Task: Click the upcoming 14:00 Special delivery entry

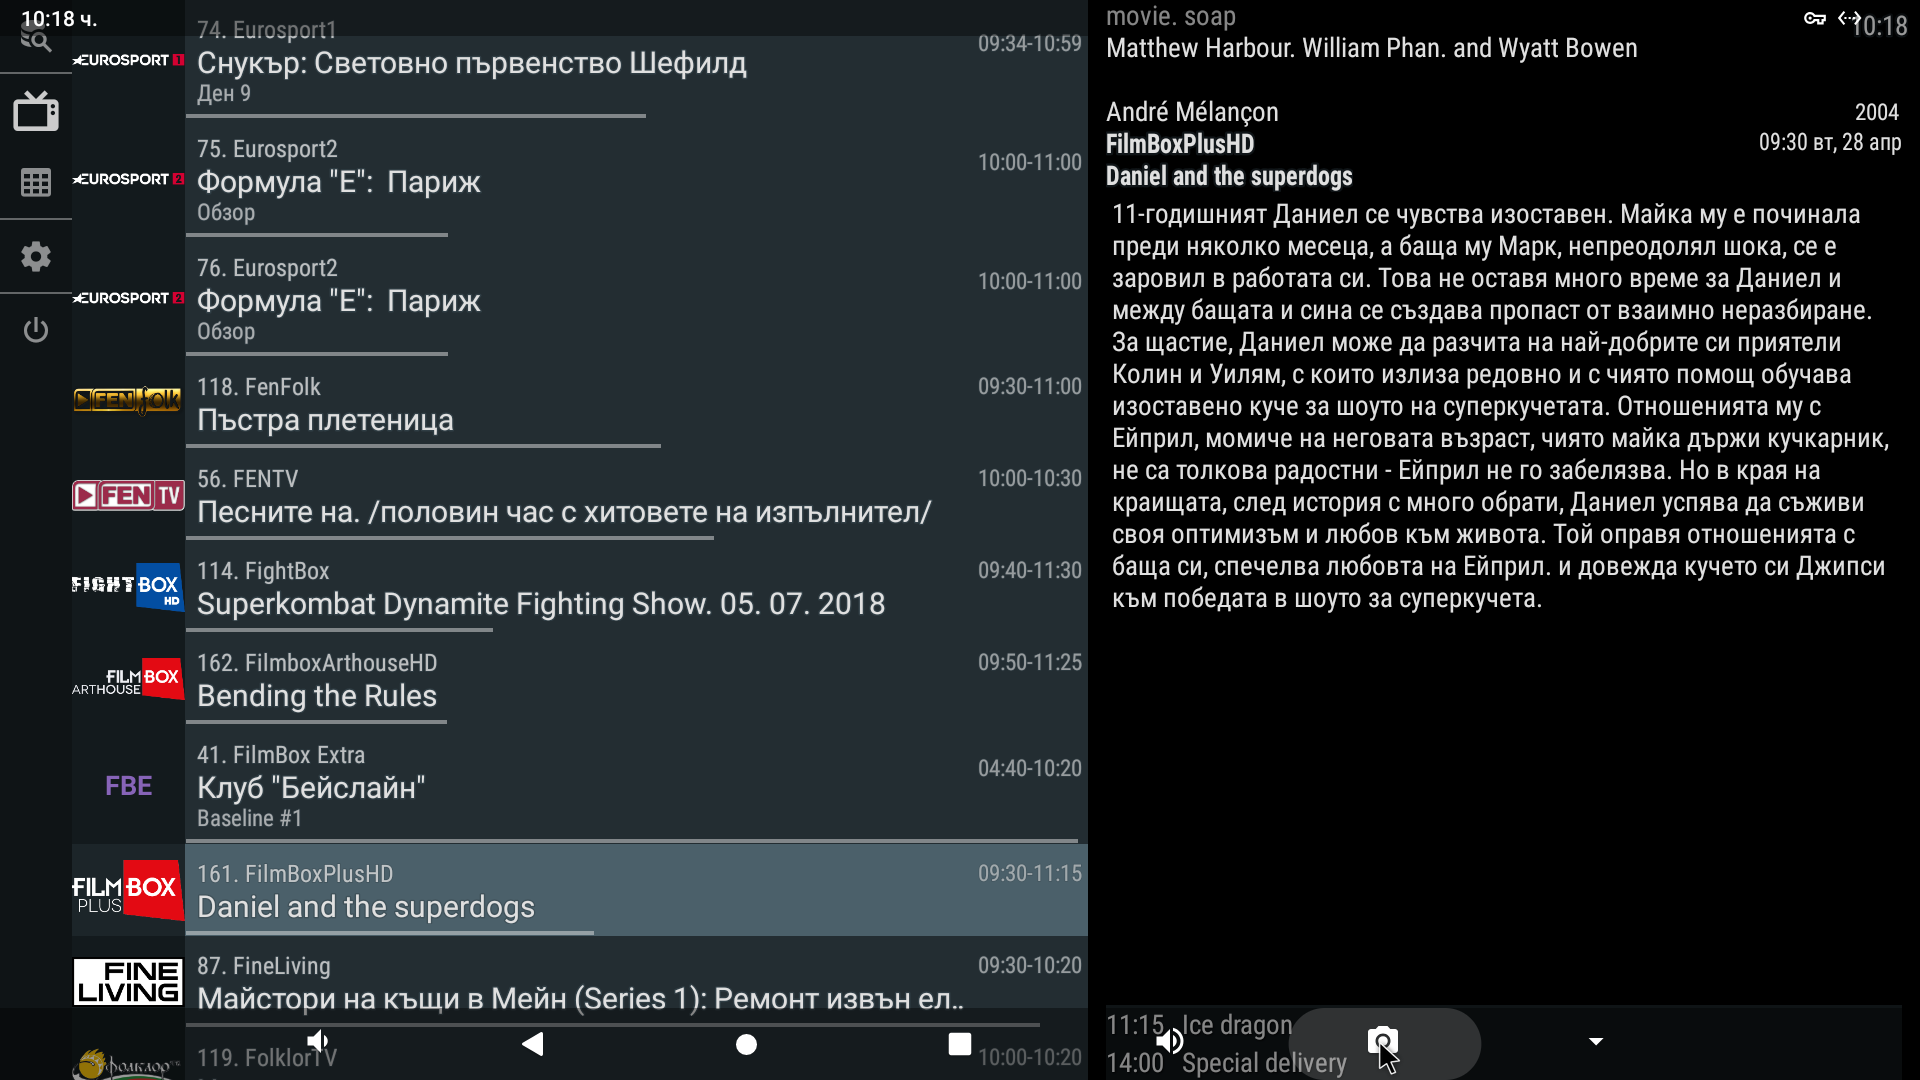Action: 1227,1063
